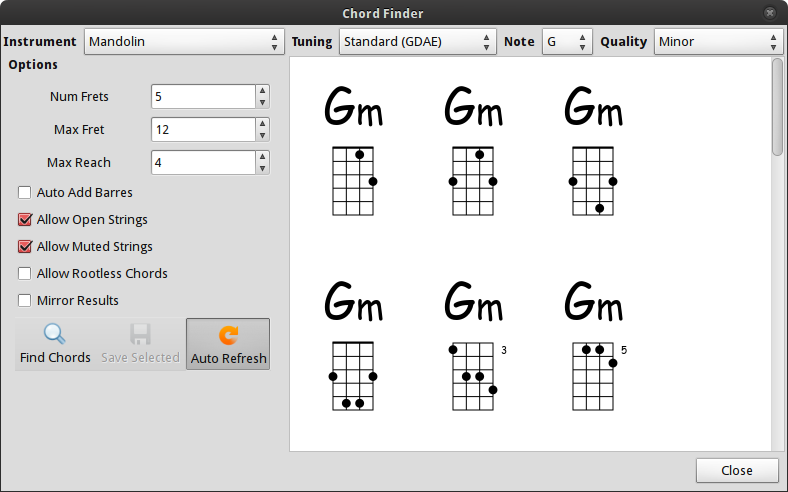
Task: Select the Gm chord marked fret 5
Action: click(594, 376)
